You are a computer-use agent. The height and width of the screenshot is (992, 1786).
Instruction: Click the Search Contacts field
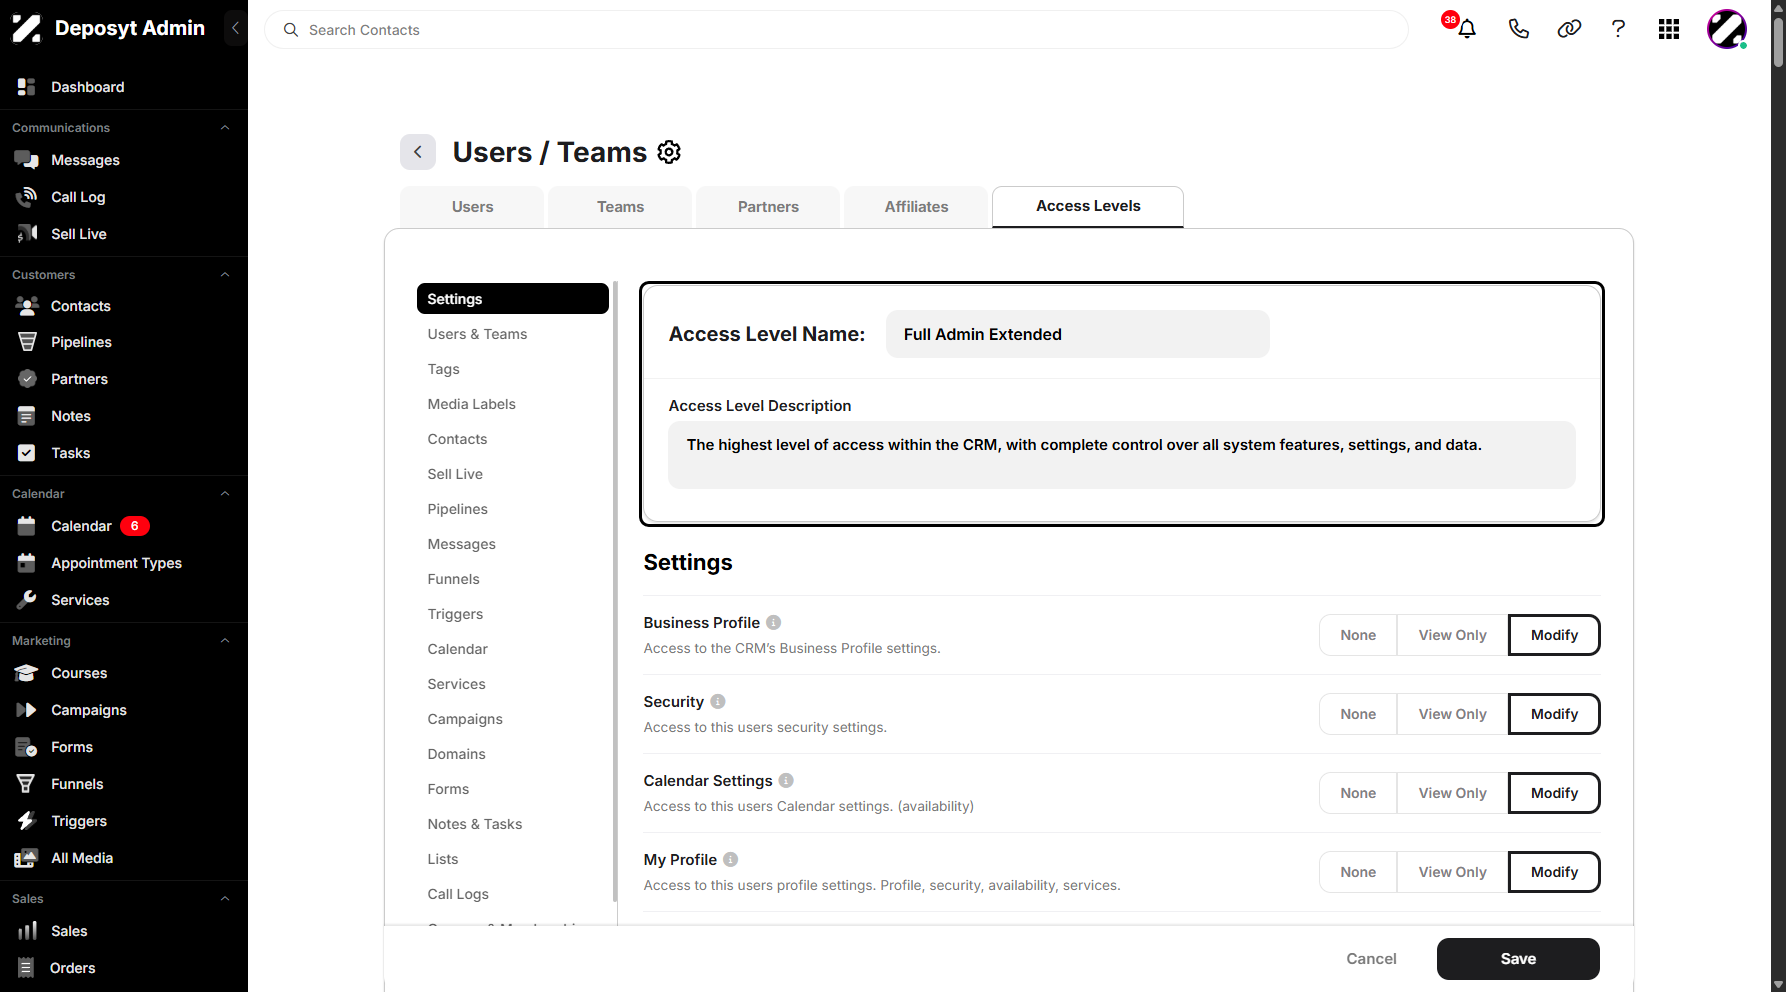tap(836, 30)
